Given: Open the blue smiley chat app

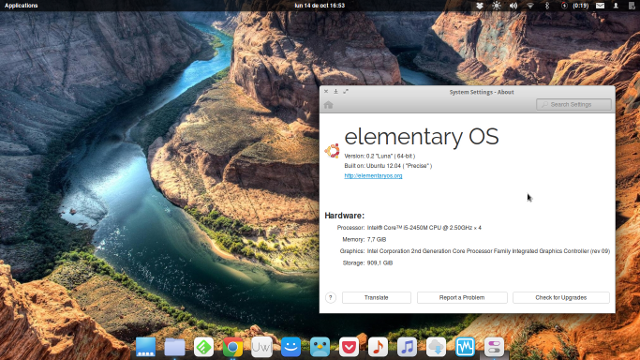Looking at the screenshot, I should click(x=291, y=347).
